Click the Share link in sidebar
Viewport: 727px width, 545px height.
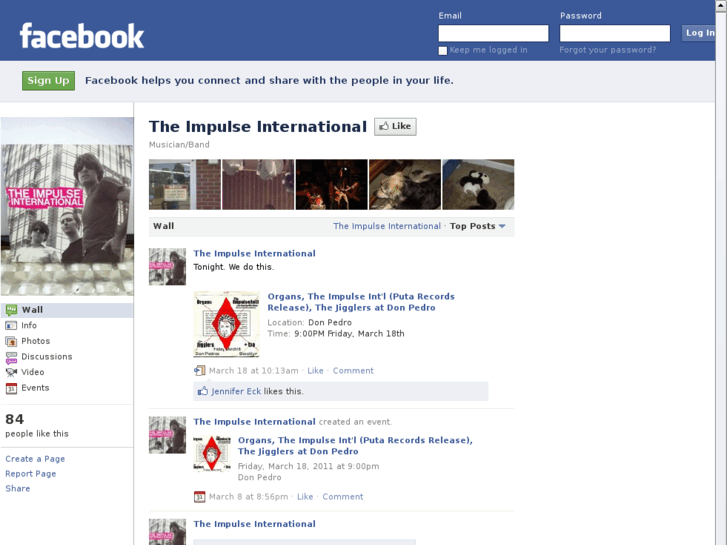pos(18,488)
